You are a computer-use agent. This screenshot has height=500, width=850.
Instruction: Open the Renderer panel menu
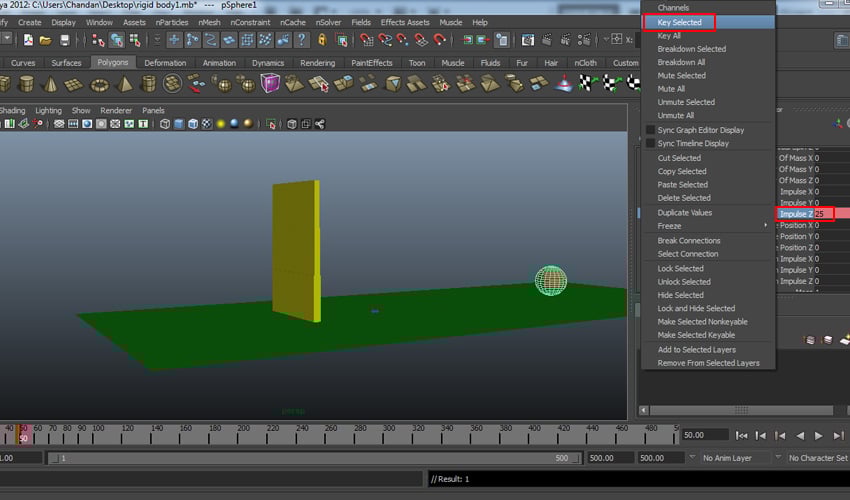coord(116,110)
